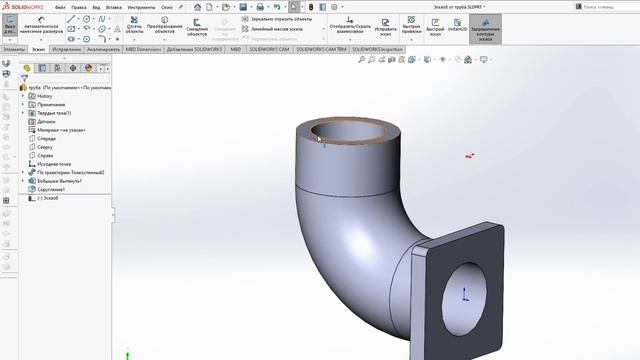Click the Select cursor tool icon

point(294,7)
